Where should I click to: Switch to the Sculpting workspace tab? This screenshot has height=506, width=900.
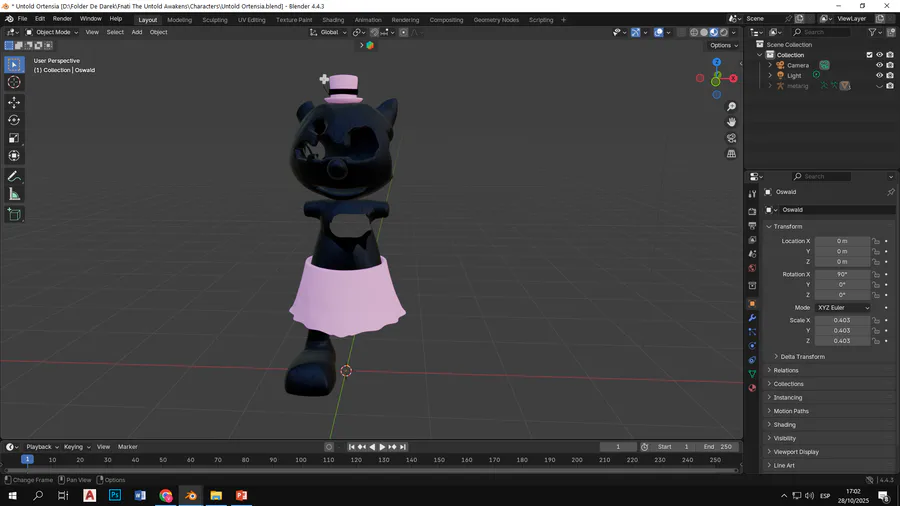215,20
